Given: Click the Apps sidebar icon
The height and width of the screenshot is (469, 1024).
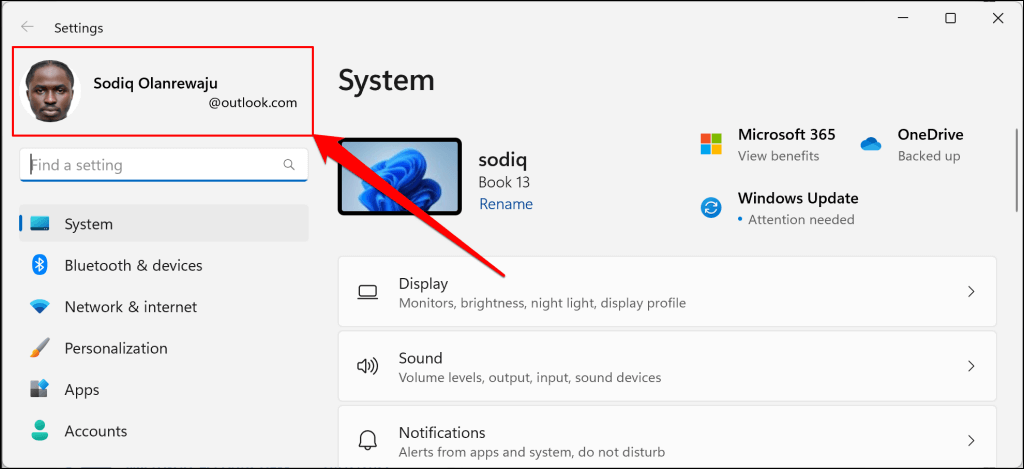Looking at the screenshot, I should coord(40,389).
